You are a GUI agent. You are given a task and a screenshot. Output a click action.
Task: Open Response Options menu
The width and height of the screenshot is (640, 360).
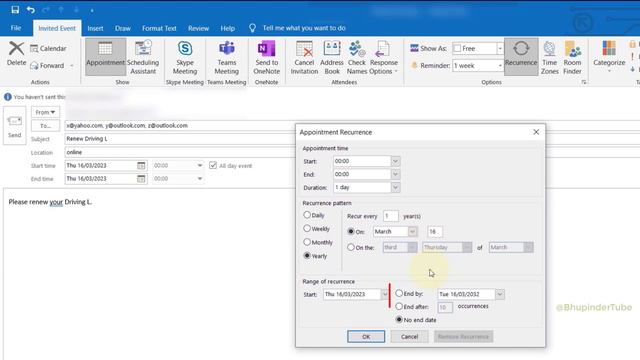click(x=383, y=57)
